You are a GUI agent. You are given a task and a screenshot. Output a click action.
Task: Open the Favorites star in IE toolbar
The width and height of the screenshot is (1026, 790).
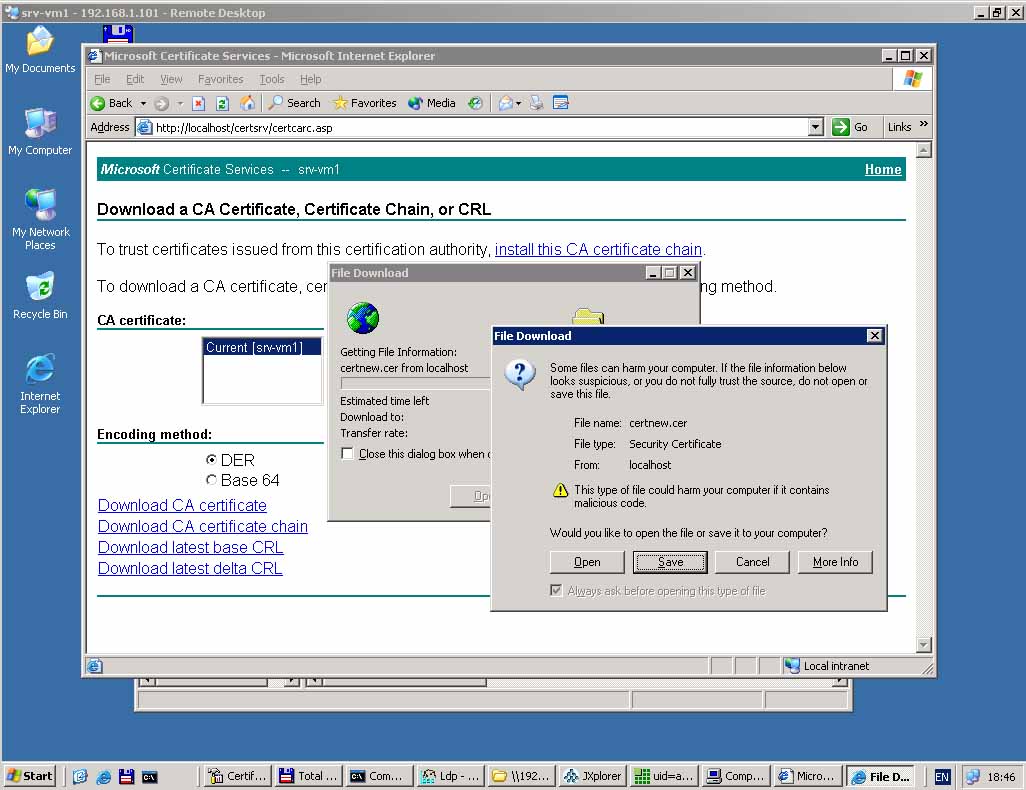pos(364,103)
